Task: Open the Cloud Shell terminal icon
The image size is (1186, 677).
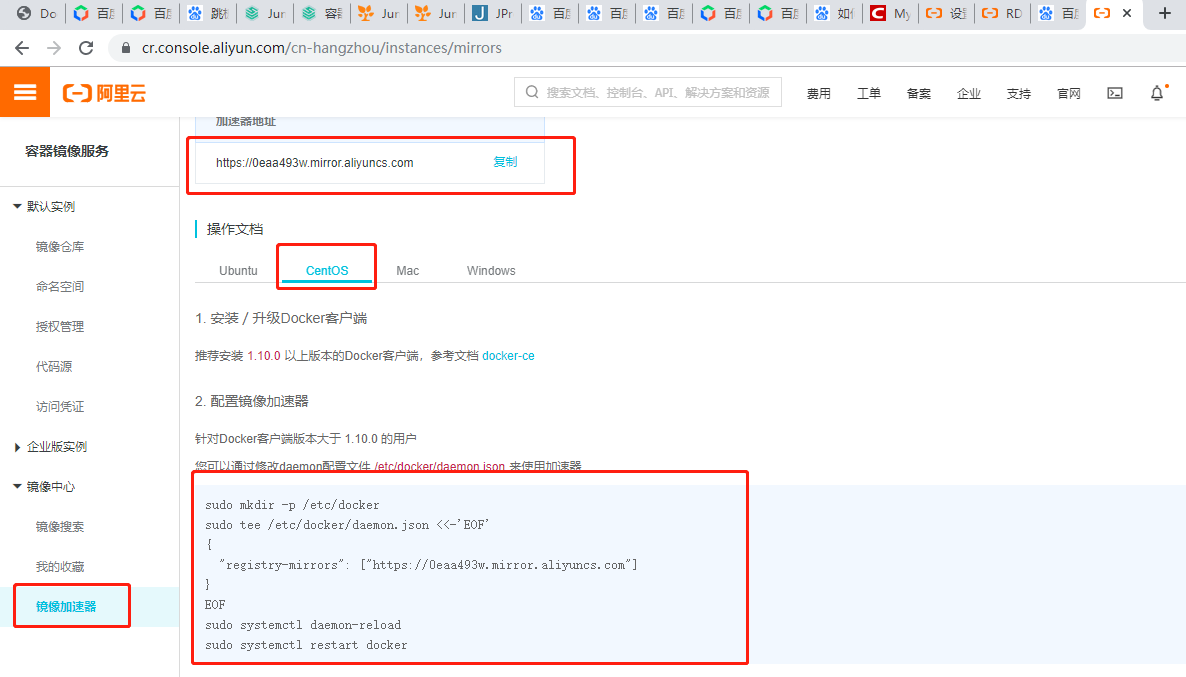Action: coord(1115,93)
